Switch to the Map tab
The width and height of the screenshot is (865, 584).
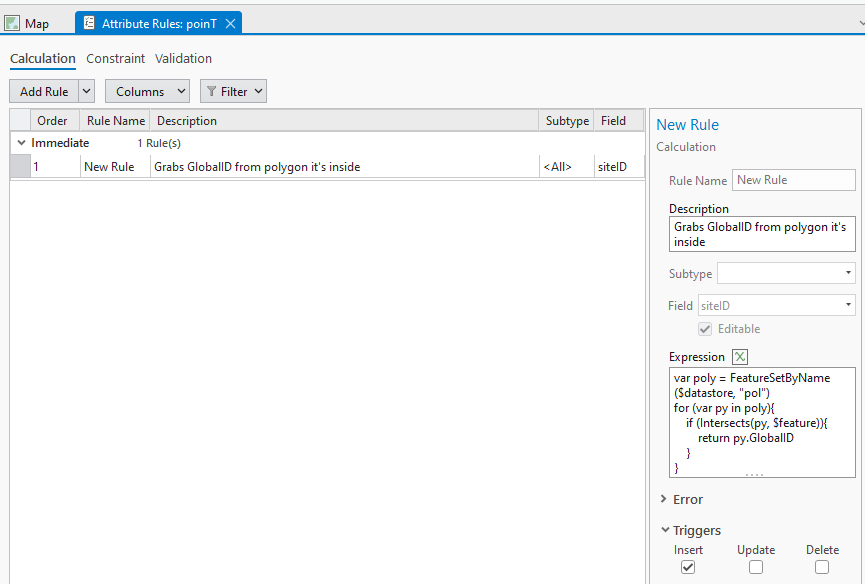(26, 23)
